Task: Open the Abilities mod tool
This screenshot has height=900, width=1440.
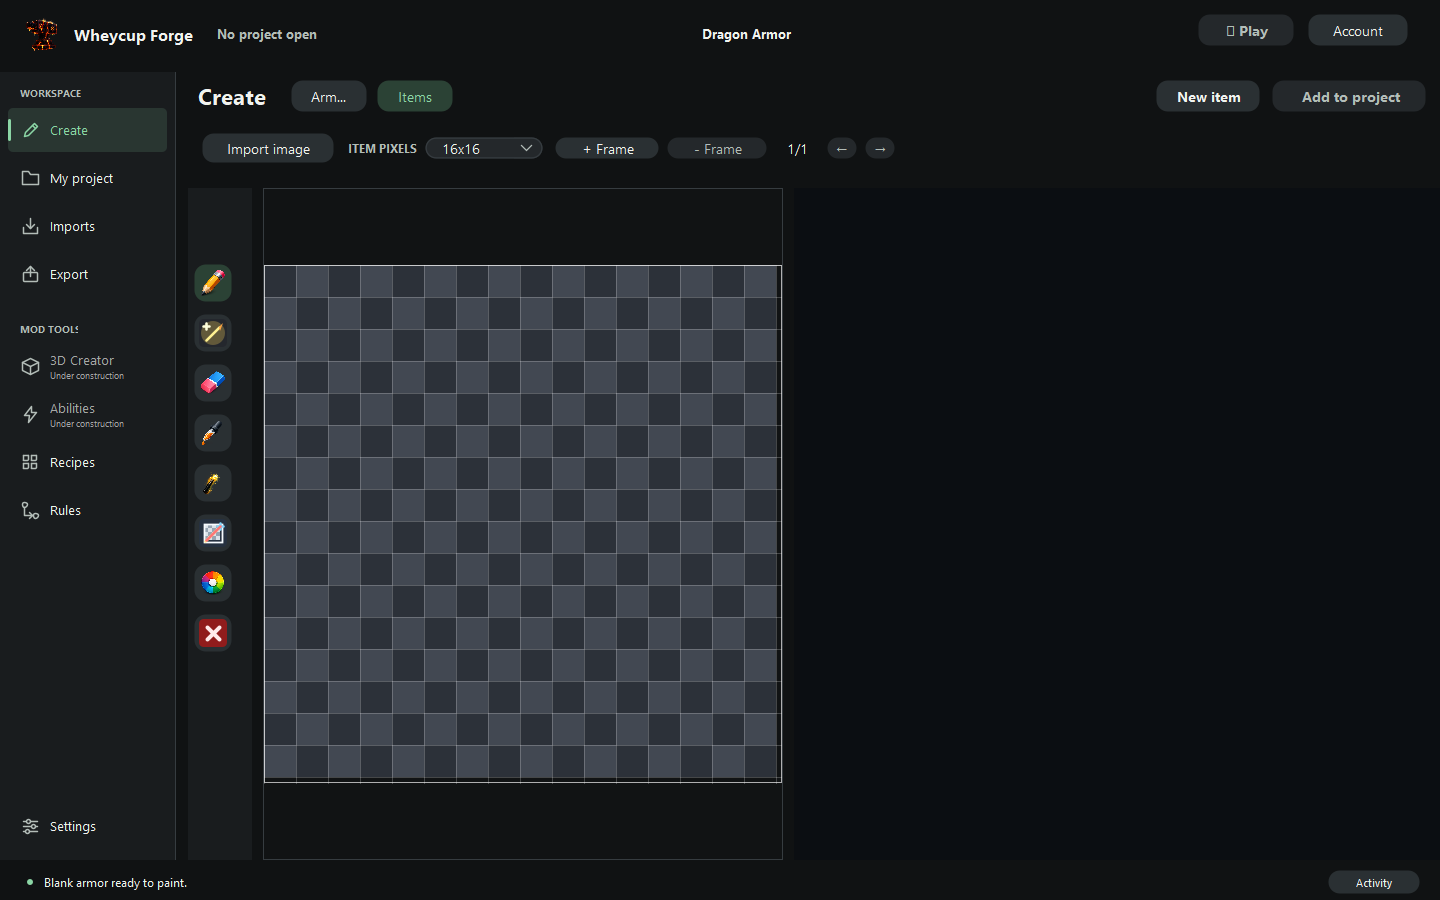Action: [88, 415]
